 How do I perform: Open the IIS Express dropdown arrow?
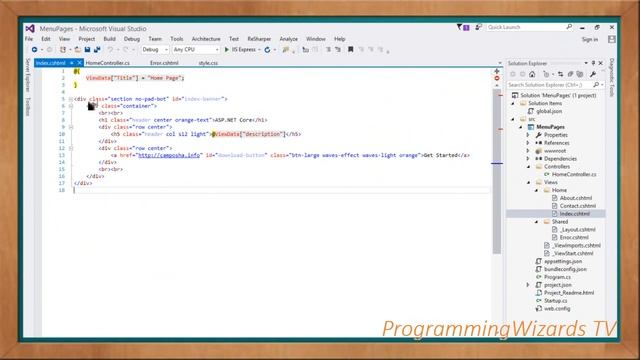click(x=259, y=49)
